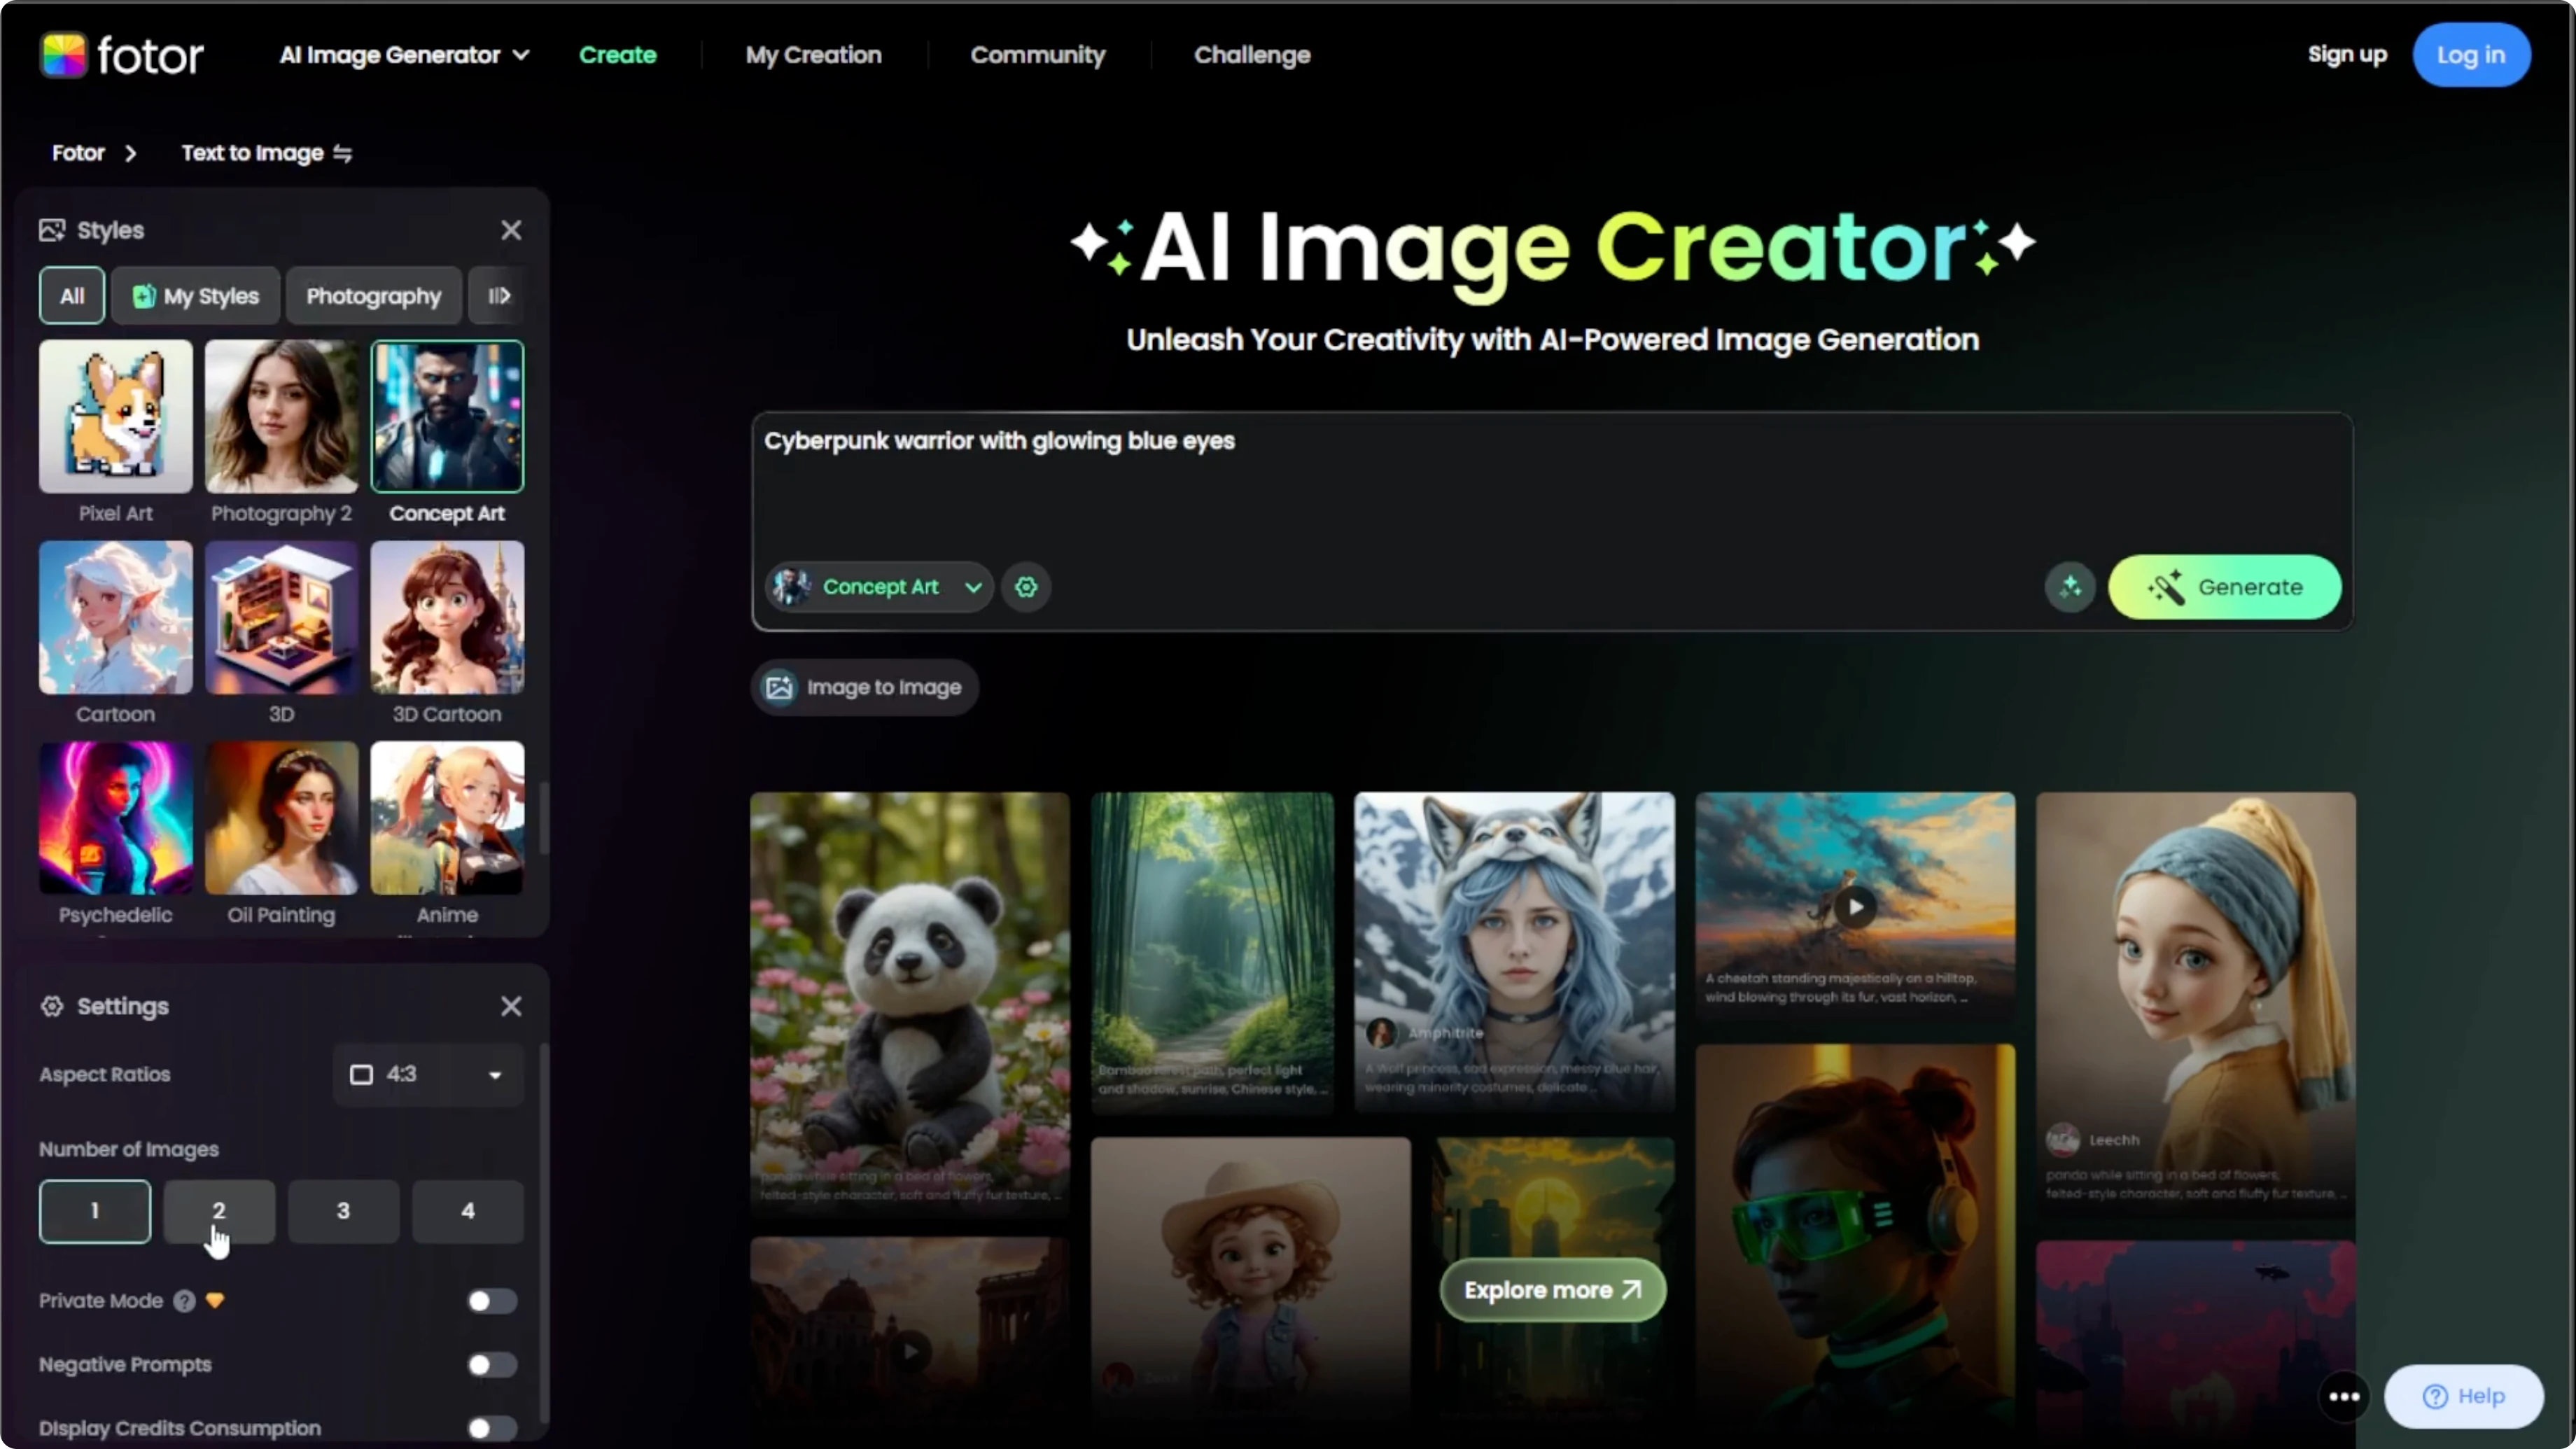Click the Private Mode help question icon
The height and width of the screenshot is (1449, 2576).
click(184, 1301)
